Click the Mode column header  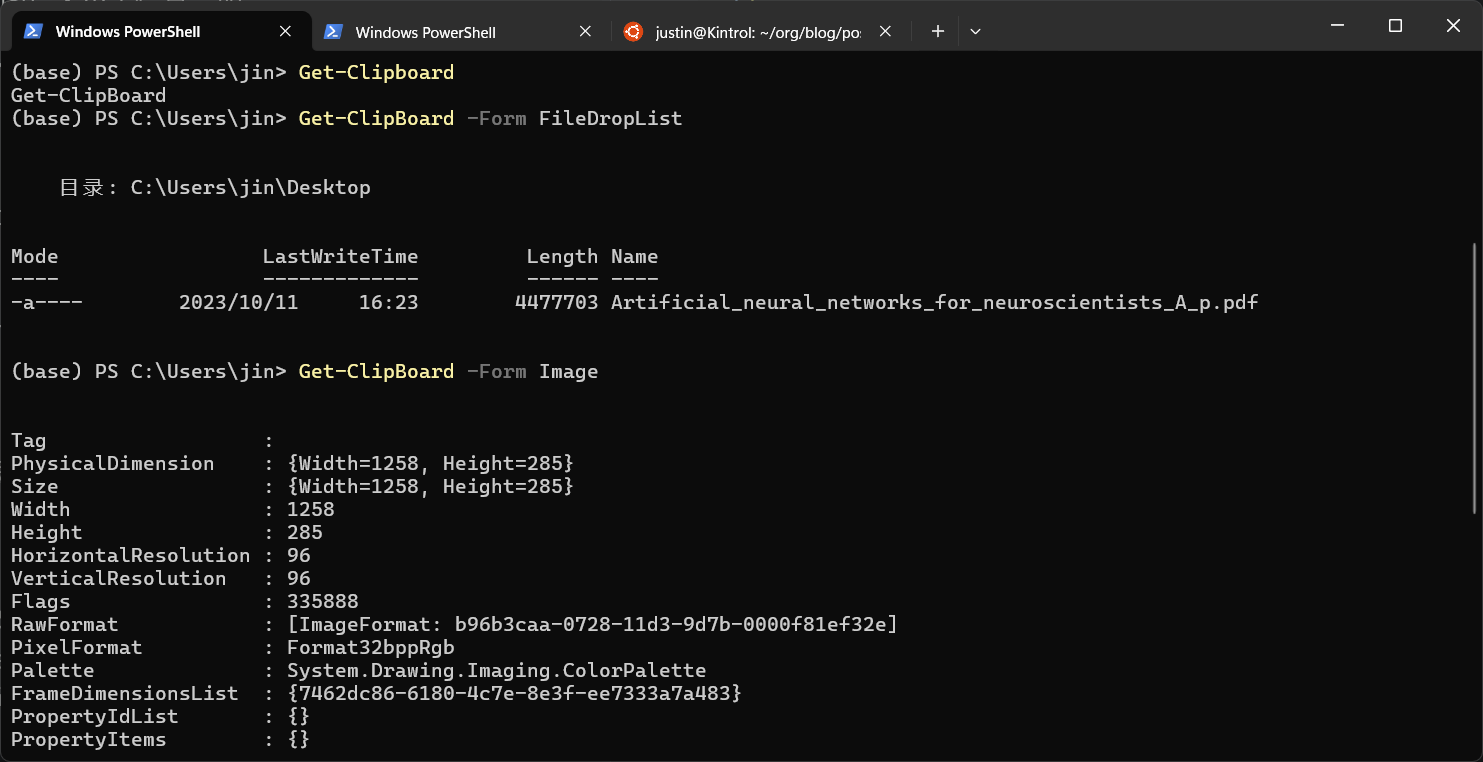(x=34, y=257)
